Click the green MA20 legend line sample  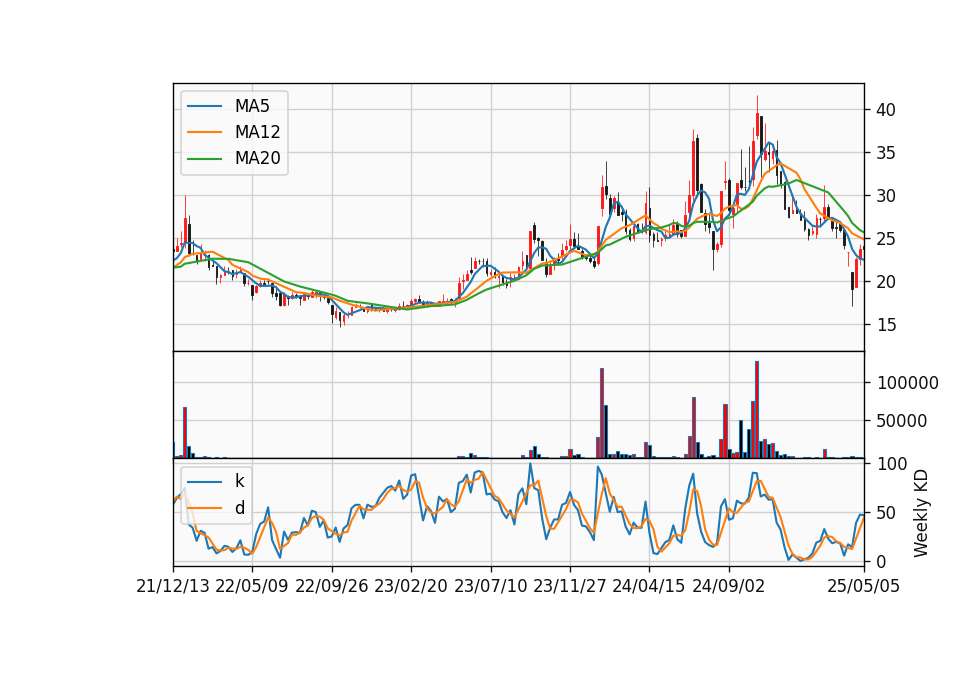(x=204, y=159)
